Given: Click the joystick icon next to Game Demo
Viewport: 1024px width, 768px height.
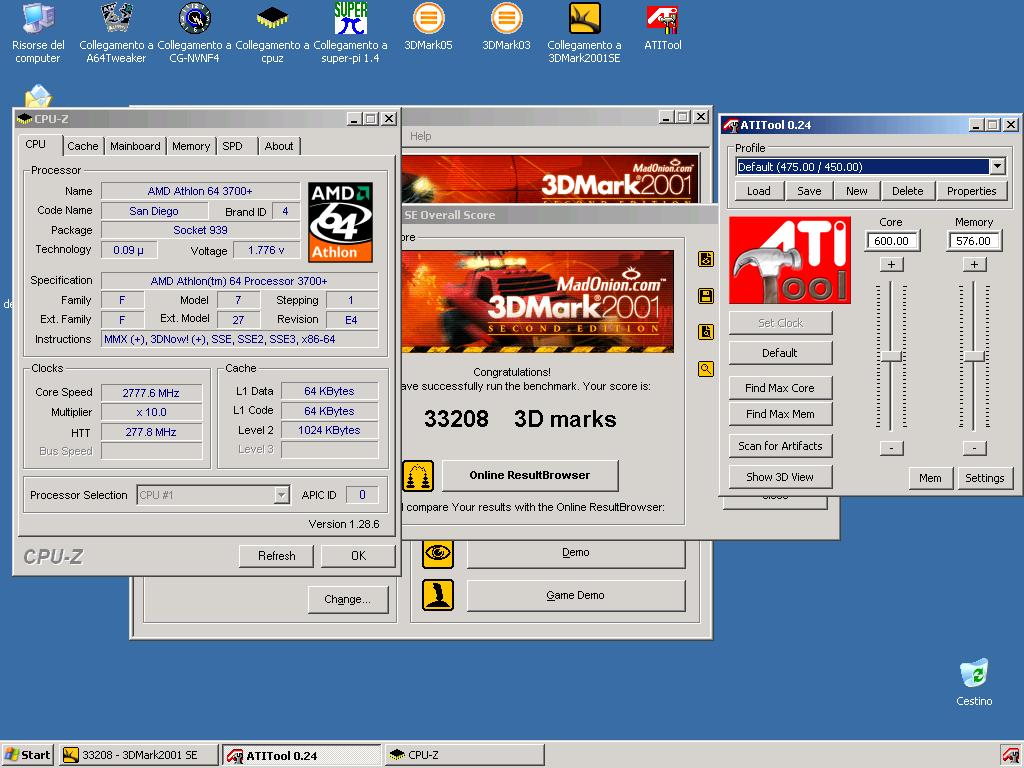Looking at the screenshot, I should (438, 595).
